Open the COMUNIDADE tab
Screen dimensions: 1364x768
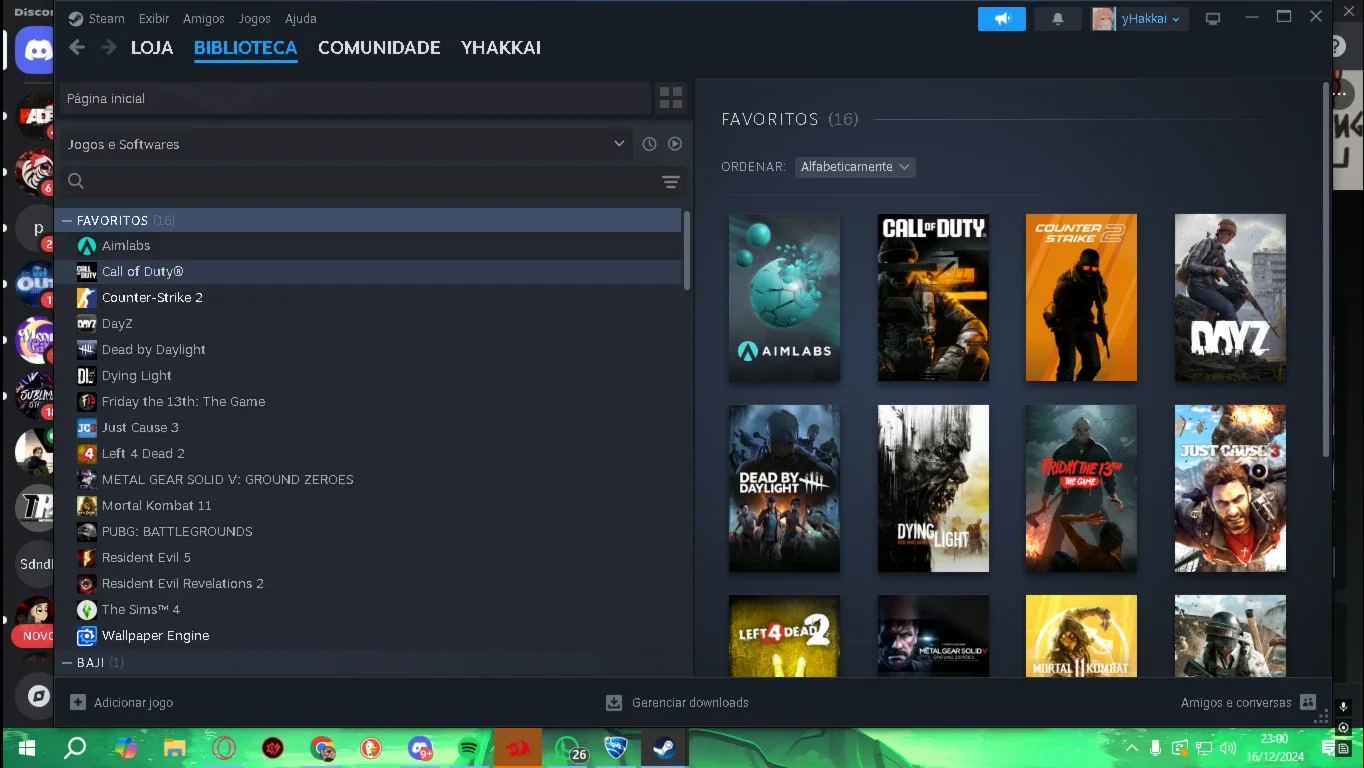[379, 48]
